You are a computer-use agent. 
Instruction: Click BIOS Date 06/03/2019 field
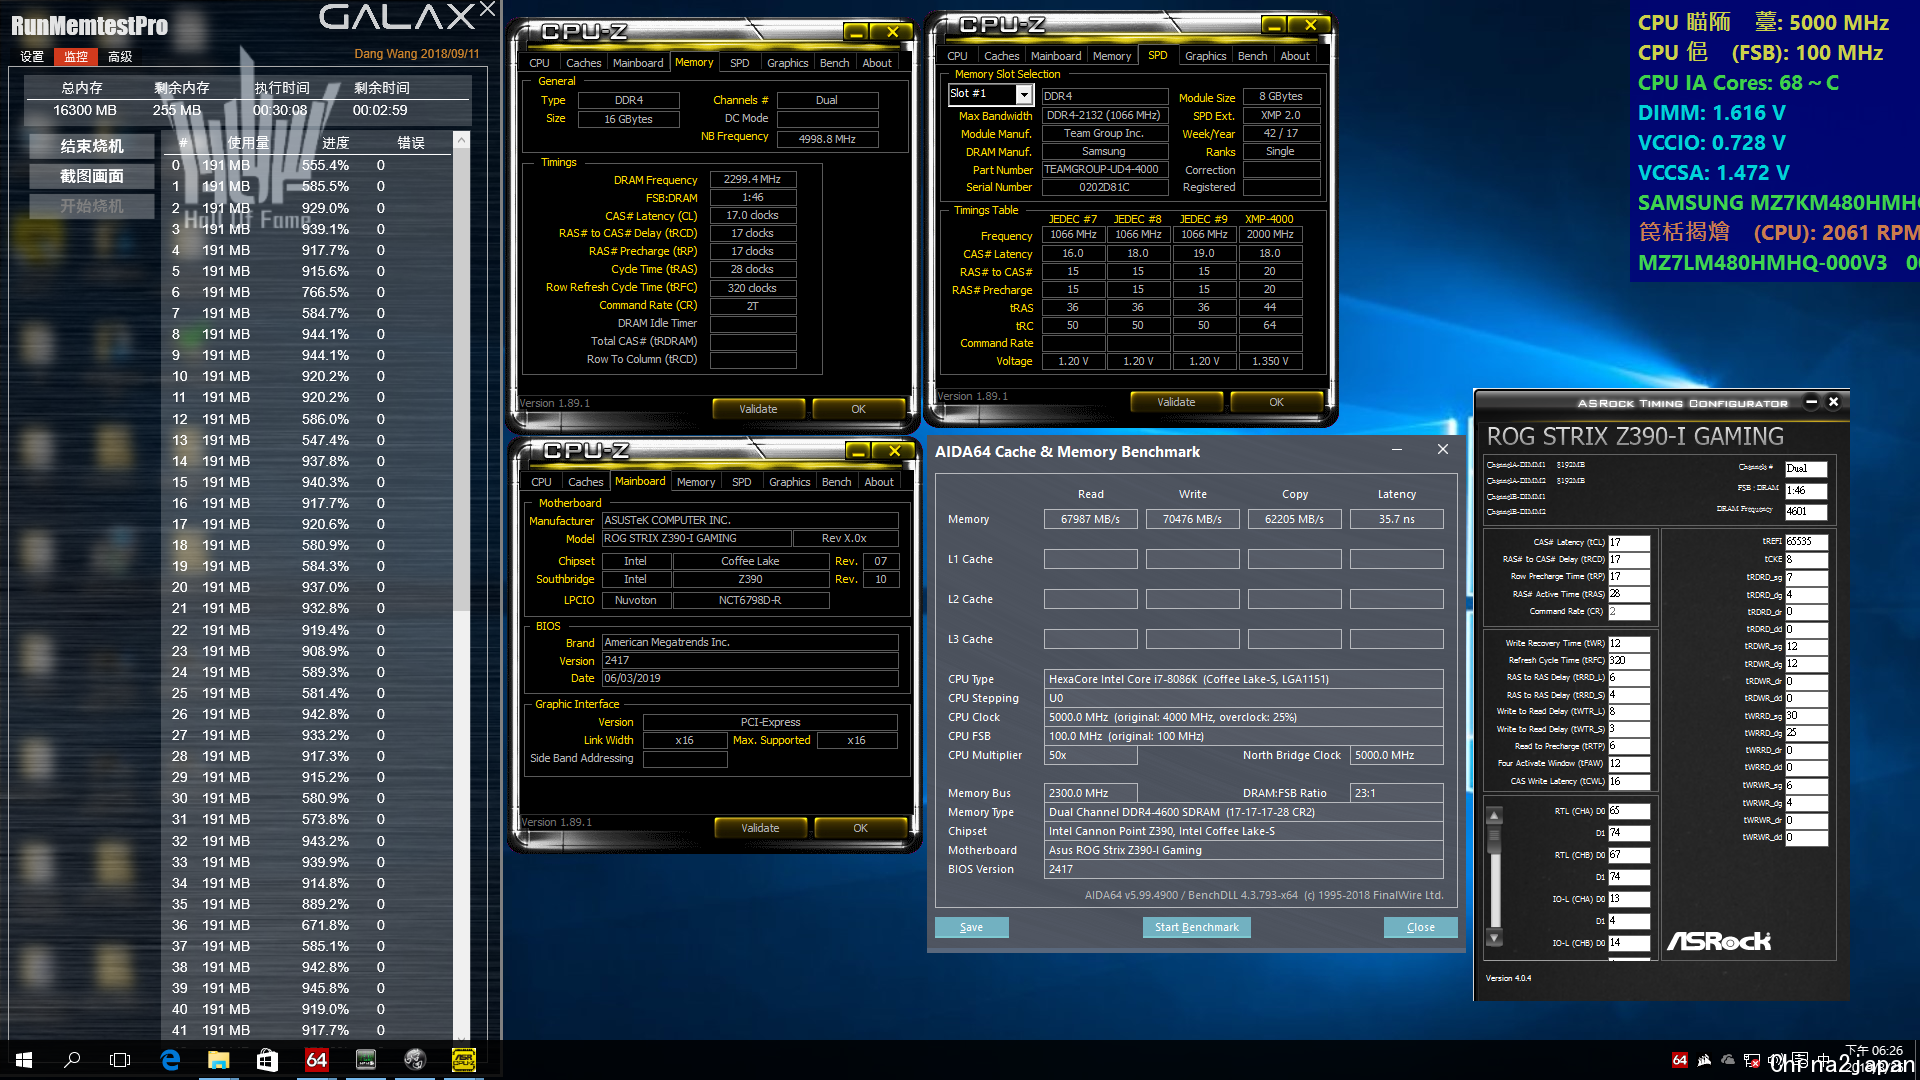tap(750, 678)
